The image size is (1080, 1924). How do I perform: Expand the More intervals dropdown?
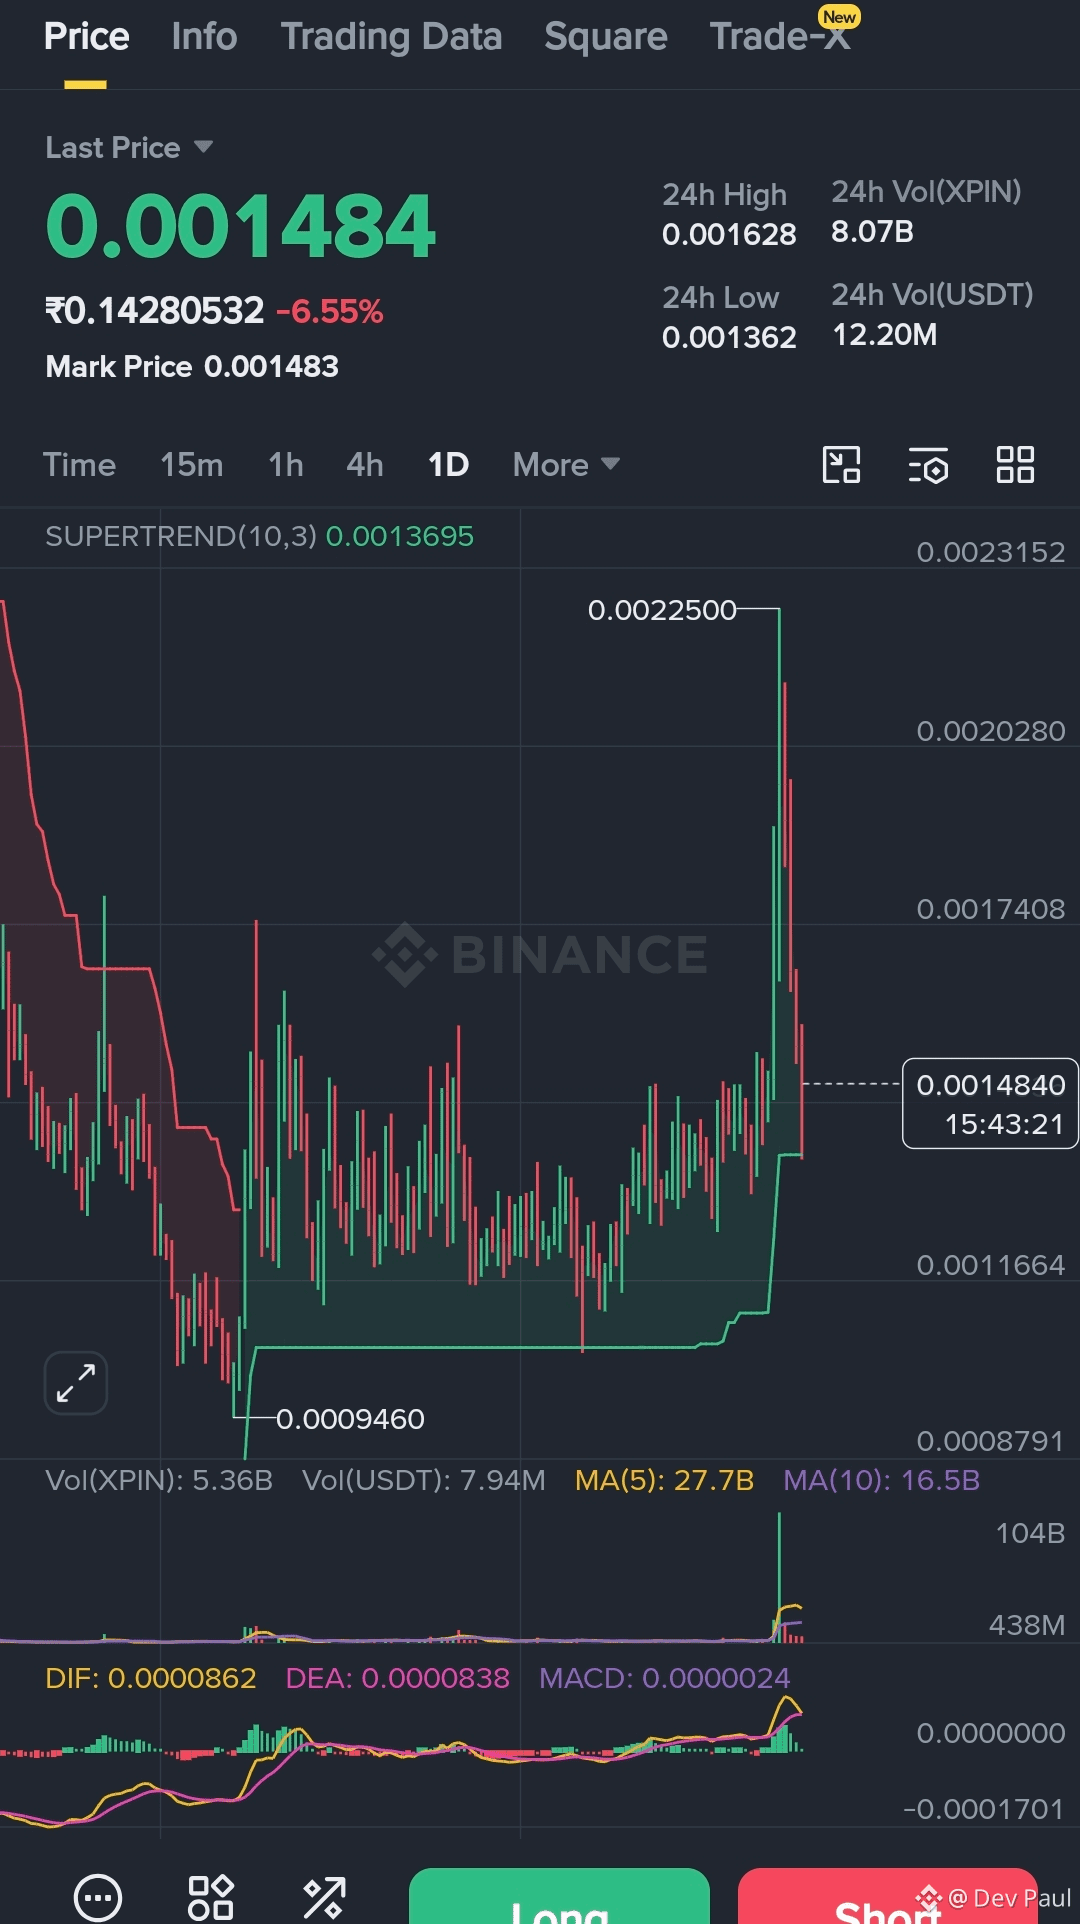566,465
